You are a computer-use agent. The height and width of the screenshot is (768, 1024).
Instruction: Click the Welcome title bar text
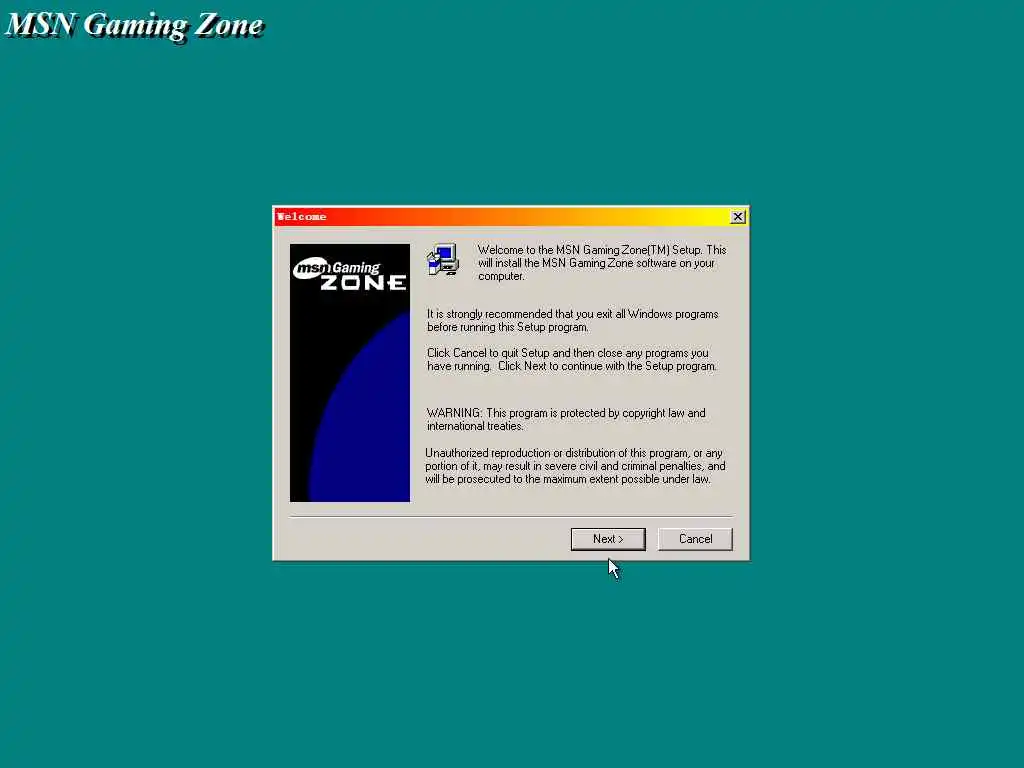click(301, 217)
